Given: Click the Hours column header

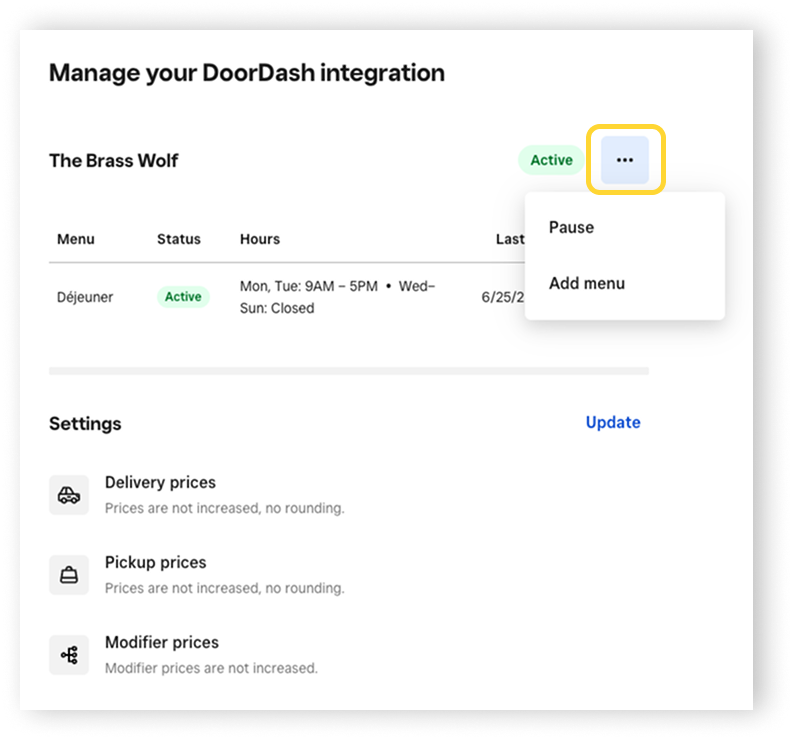Looking at the screenshot, I should (260, 239).
